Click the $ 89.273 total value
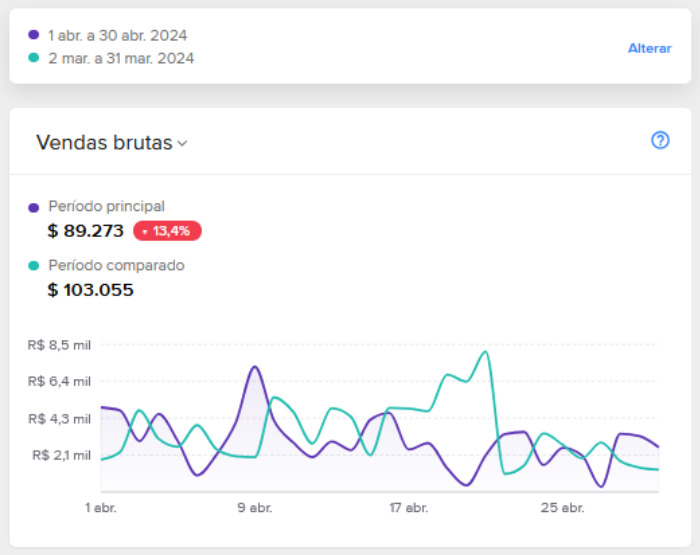The height and width of the screenshot is (555, 700). 85,231
